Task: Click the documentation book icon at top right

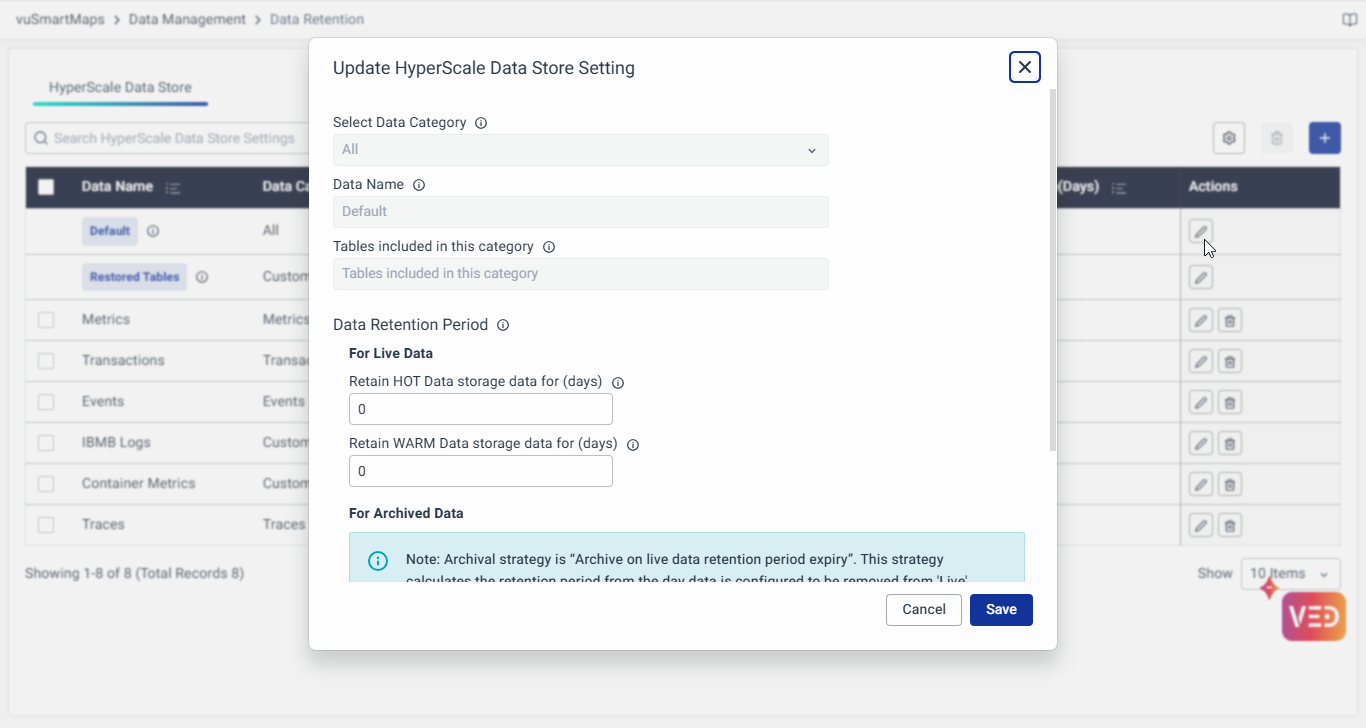Action: (x=1349, y=20)
